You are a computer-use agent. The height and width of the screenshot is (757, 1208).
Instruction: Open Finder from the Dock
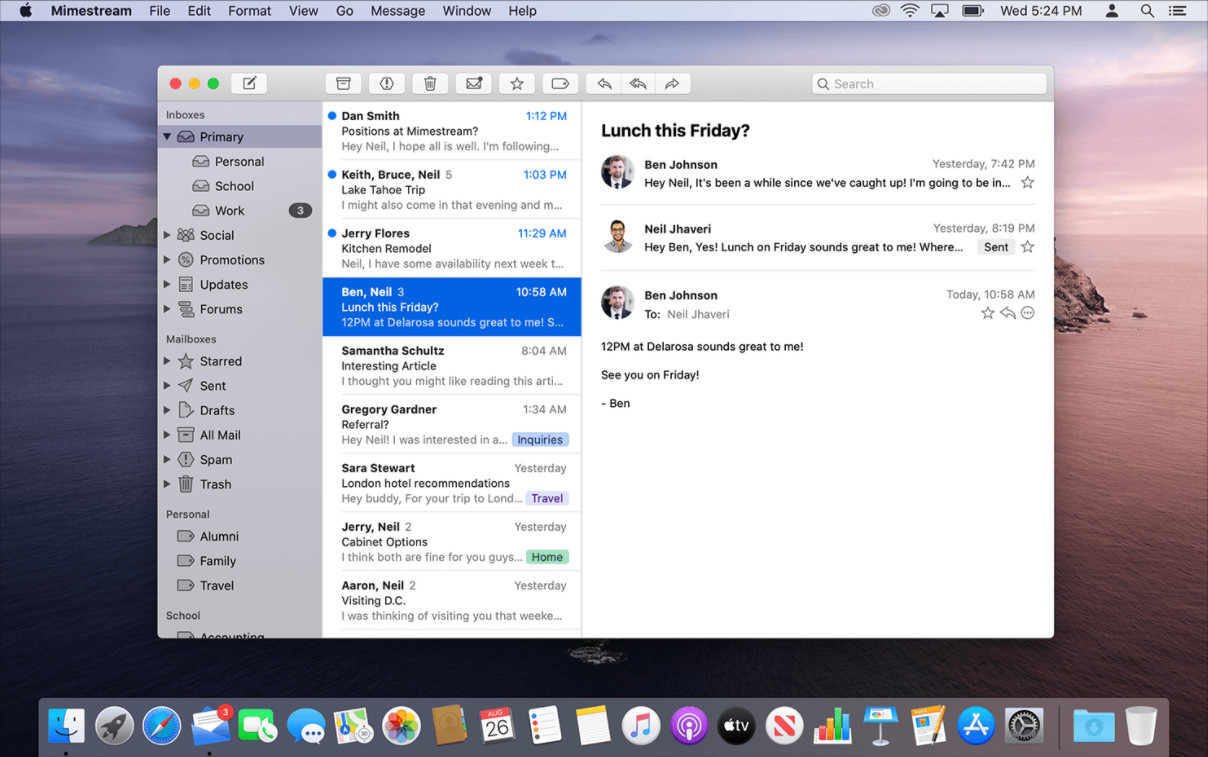pos(67,726)
